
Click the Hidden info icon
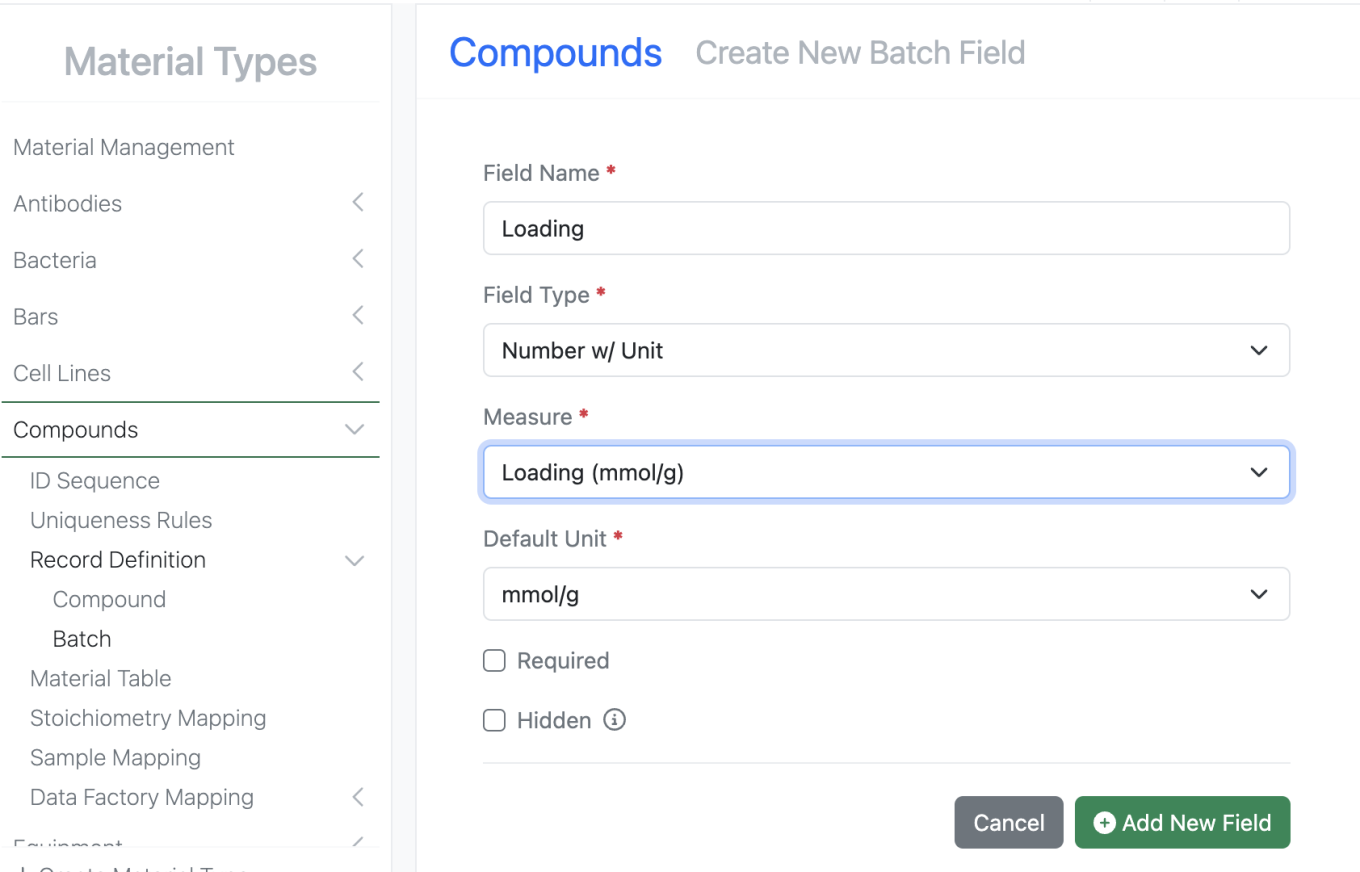click(615, 720)
